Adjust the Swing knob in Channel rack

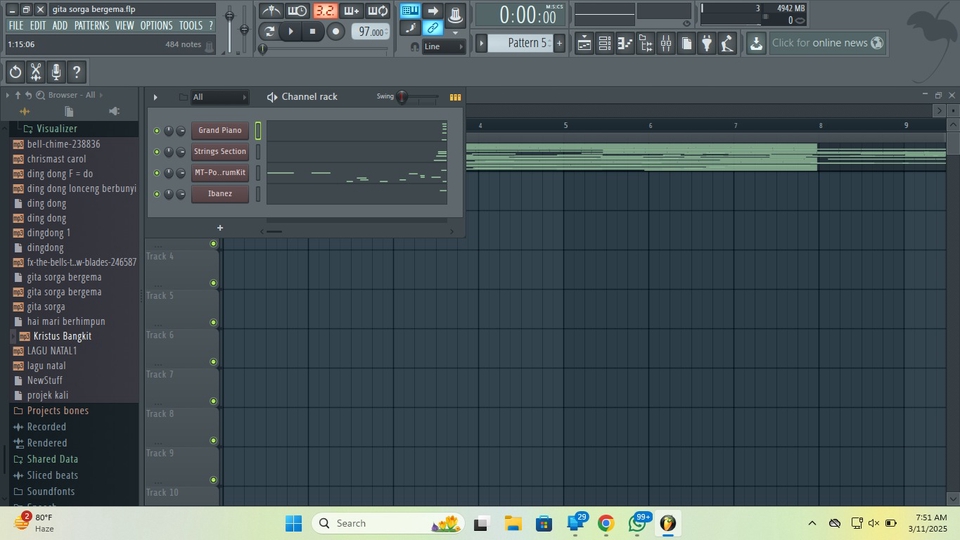pos(402,97)
